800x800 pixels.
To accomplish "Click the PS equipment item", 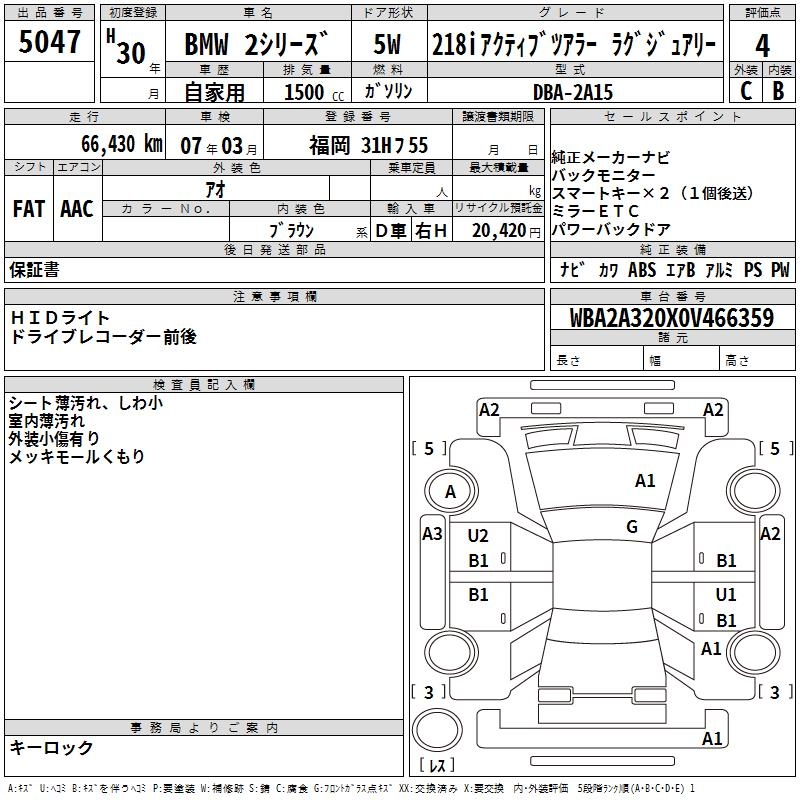I will click(x=753, y=270).
